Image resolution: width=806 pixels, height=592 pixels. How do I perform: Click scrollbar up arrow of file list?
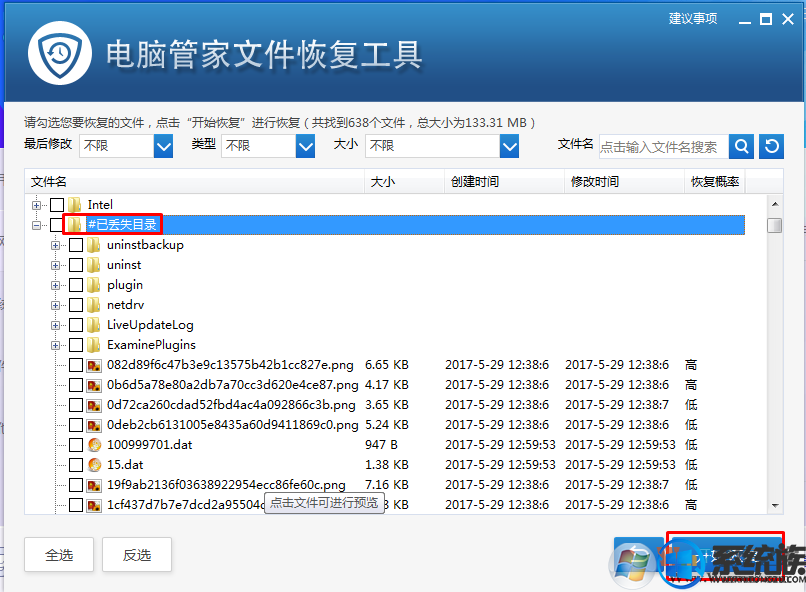click(x=775, y=204)
